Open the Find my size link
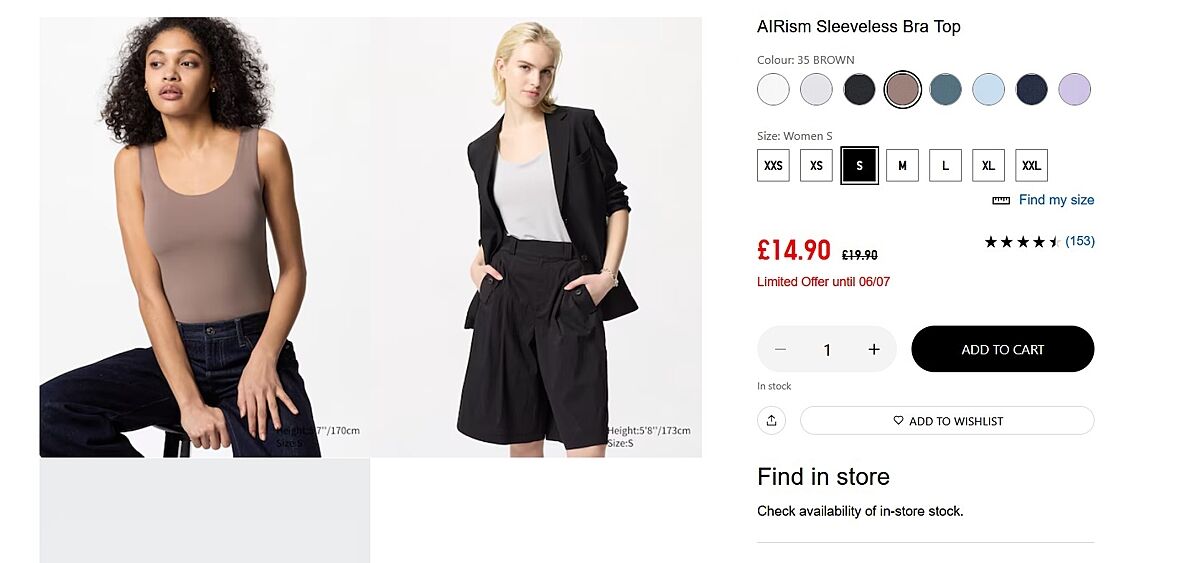This screenshot has width=1200, height=563. [1056, 200]
